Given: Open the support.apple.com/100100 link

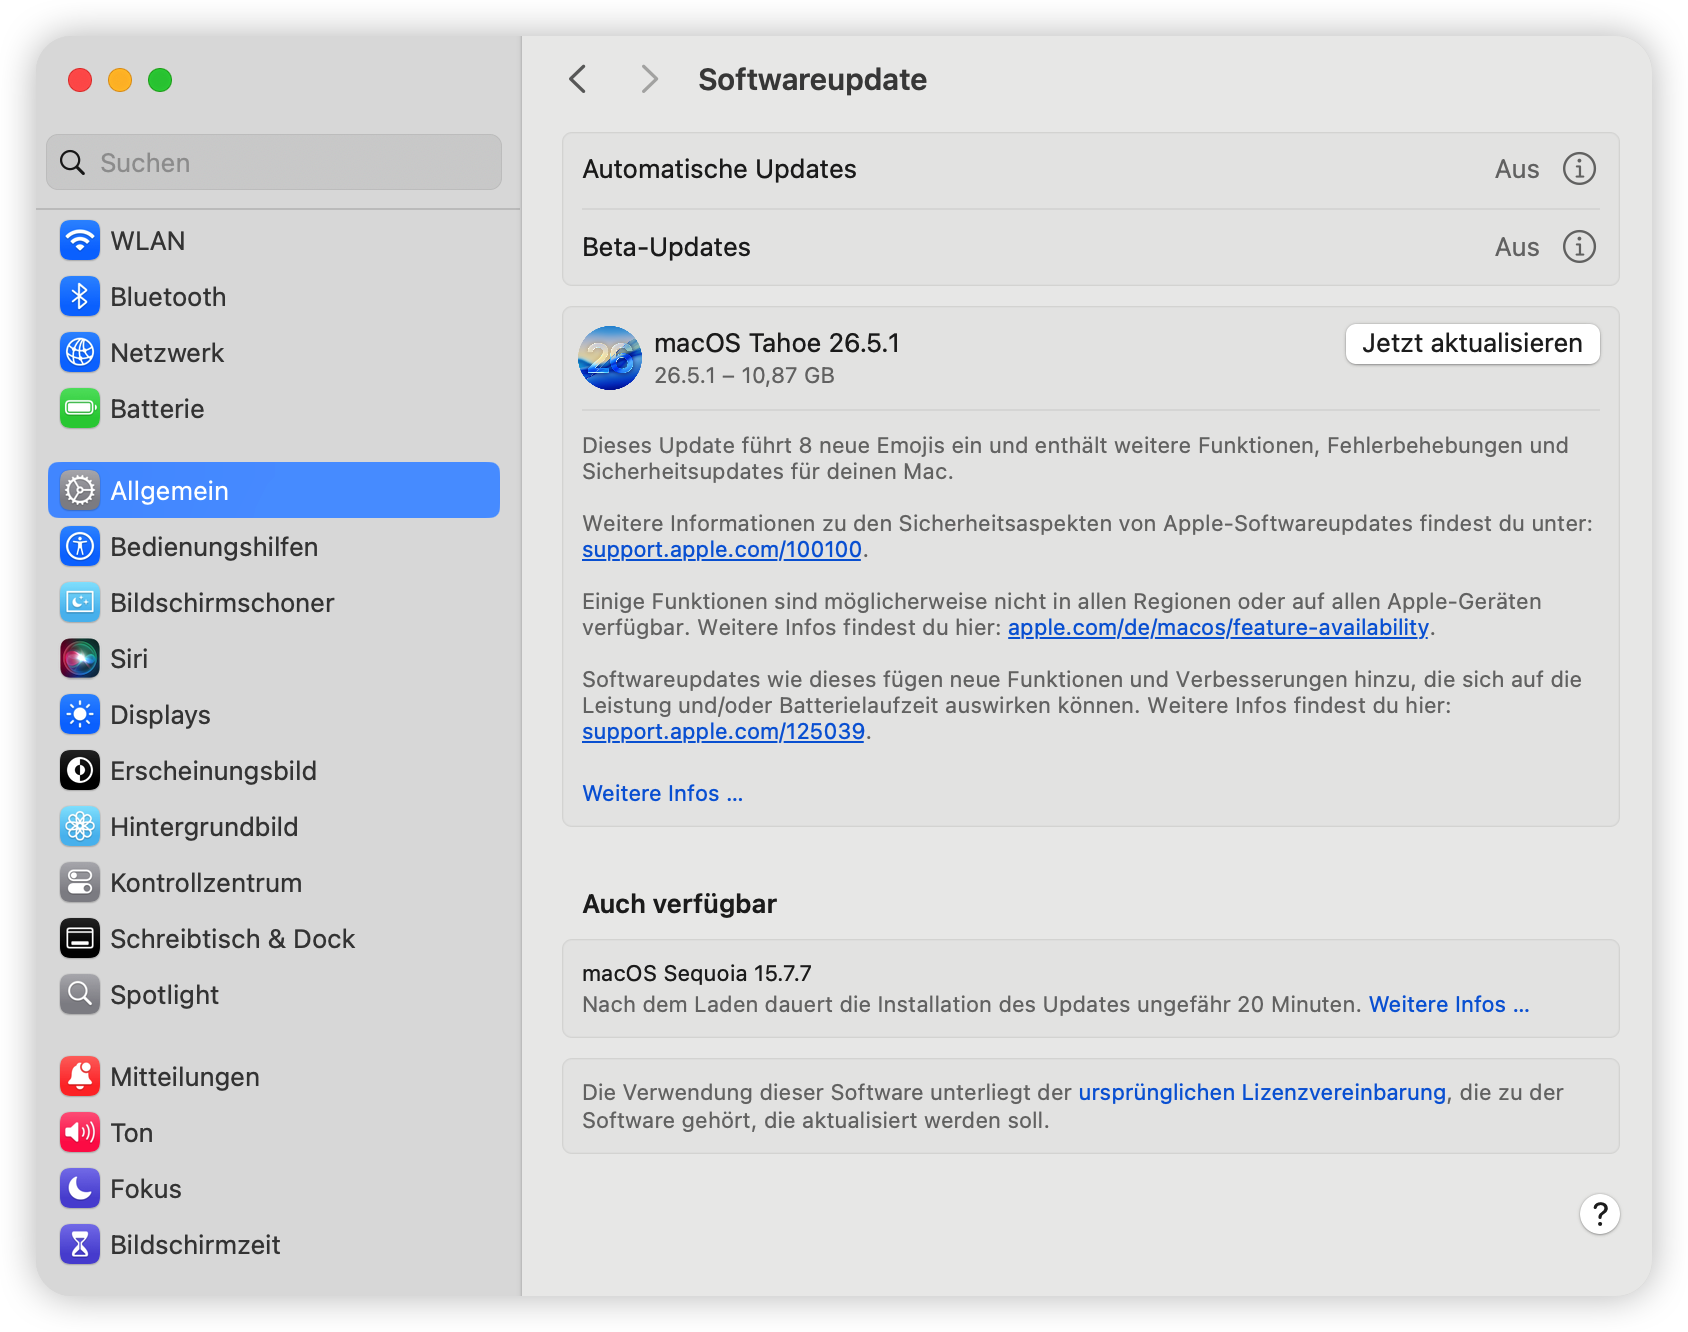Looking at the screenshot, I should pos(722,550).
